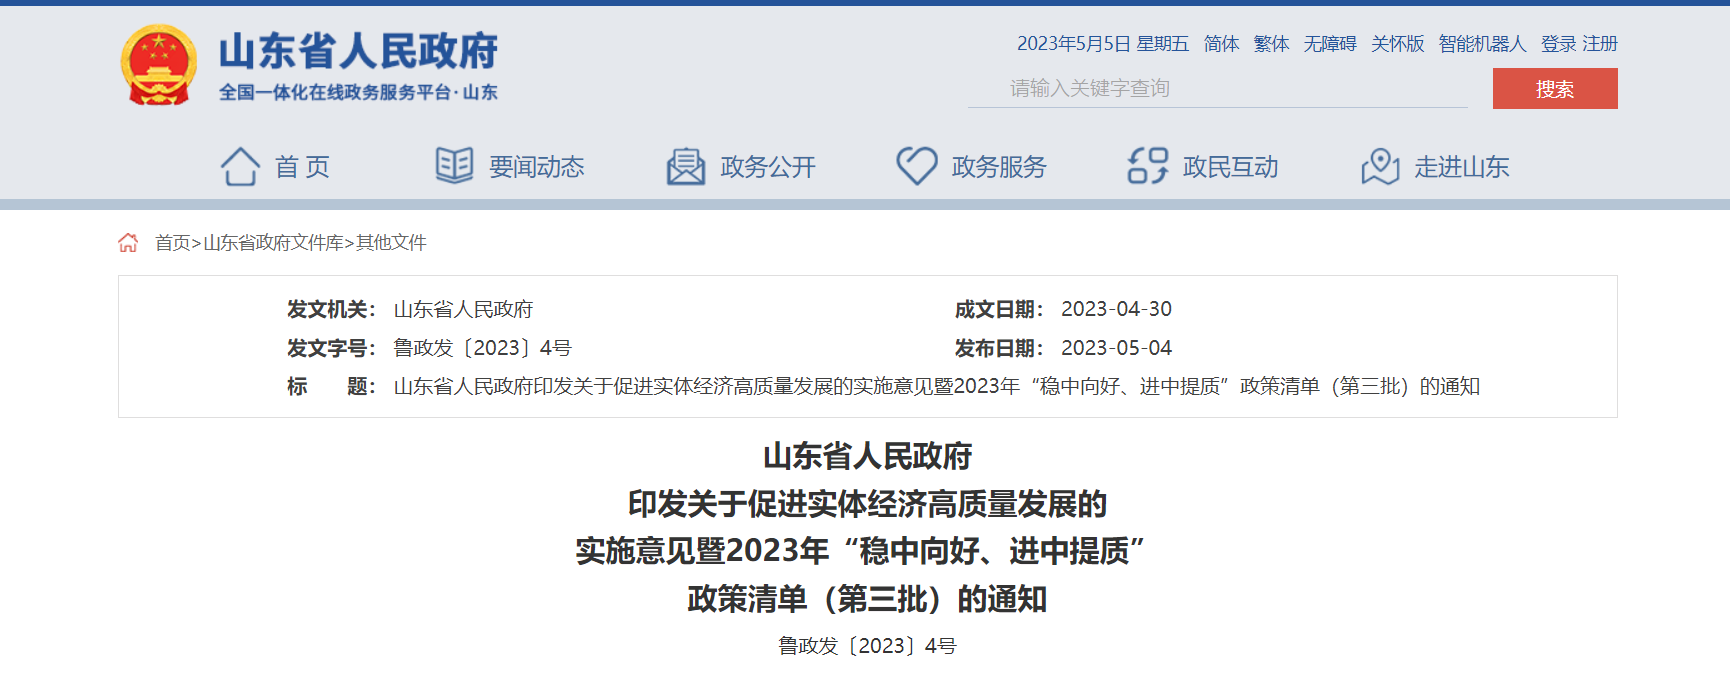
Task: Click the 登录 login link
Action: tap(1558, 44)
